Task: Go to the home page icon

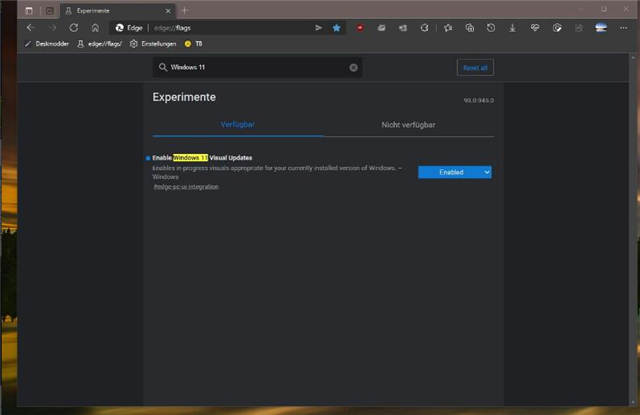Action: pos(95,28)
